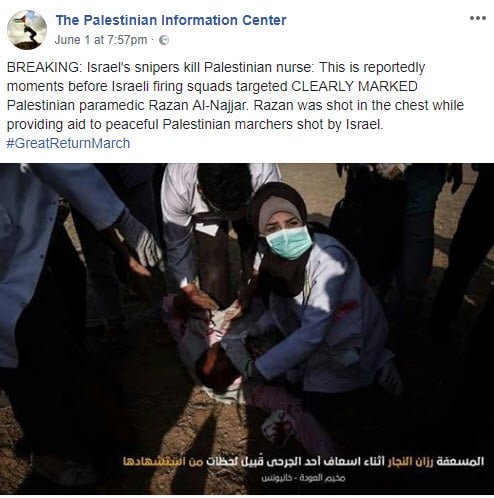
Task: Click the yellow highlighted Arabic name in caption
Action: (410, 461)
